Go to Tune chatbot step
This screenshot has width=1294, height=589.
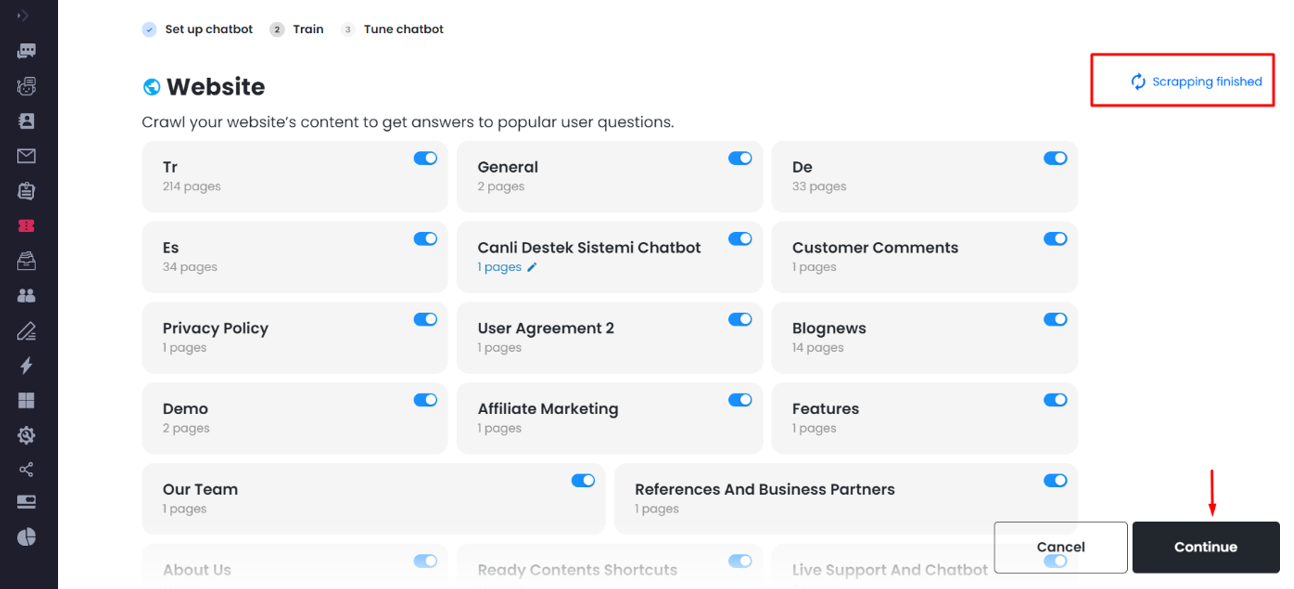[392, 29]
